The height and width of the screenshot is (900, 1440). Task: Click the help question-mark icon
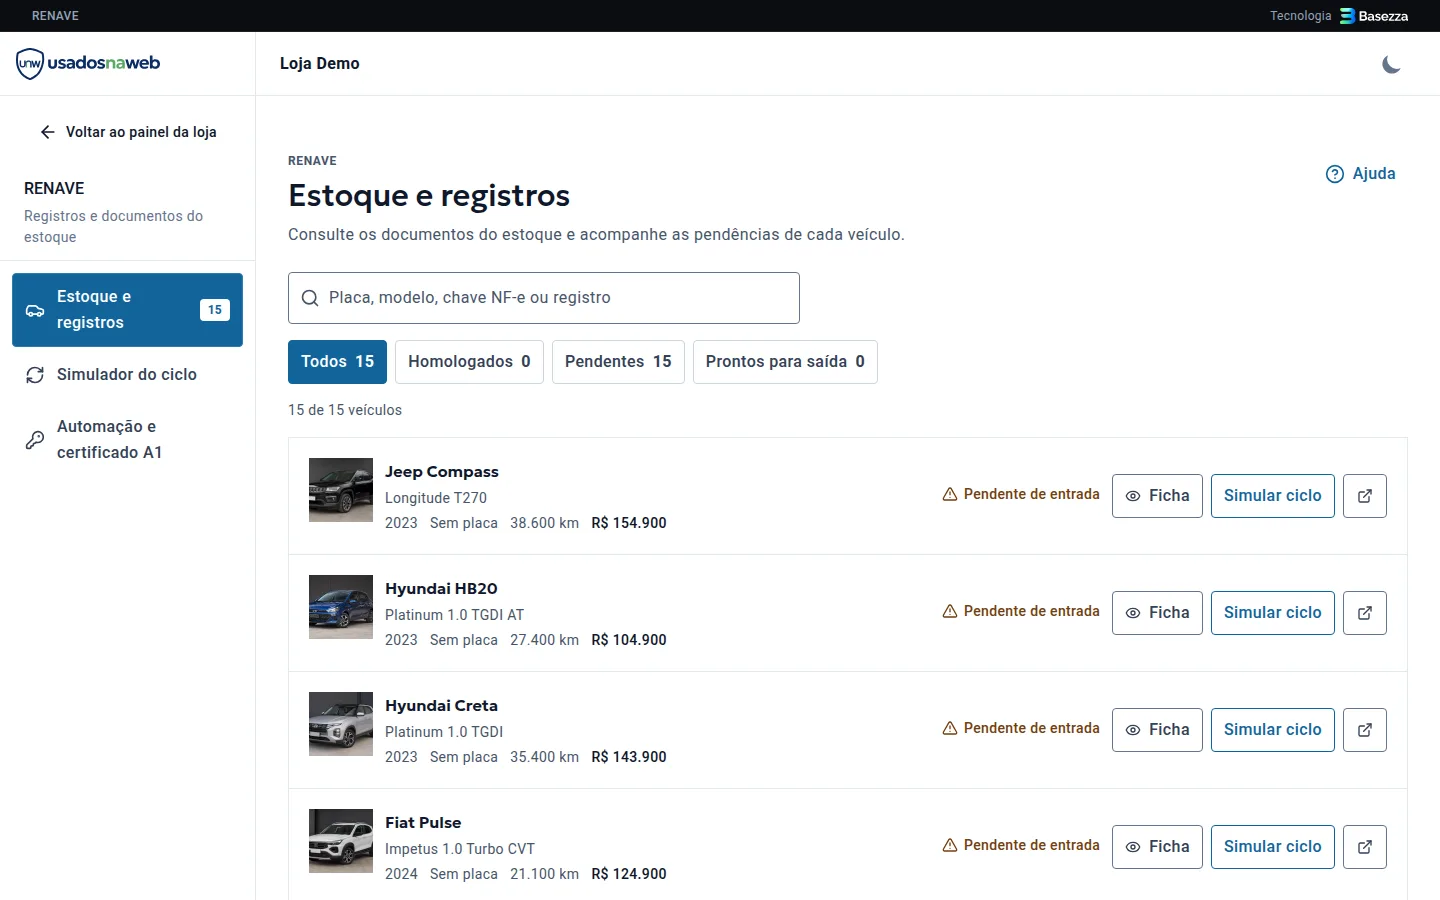[1335, 174]
